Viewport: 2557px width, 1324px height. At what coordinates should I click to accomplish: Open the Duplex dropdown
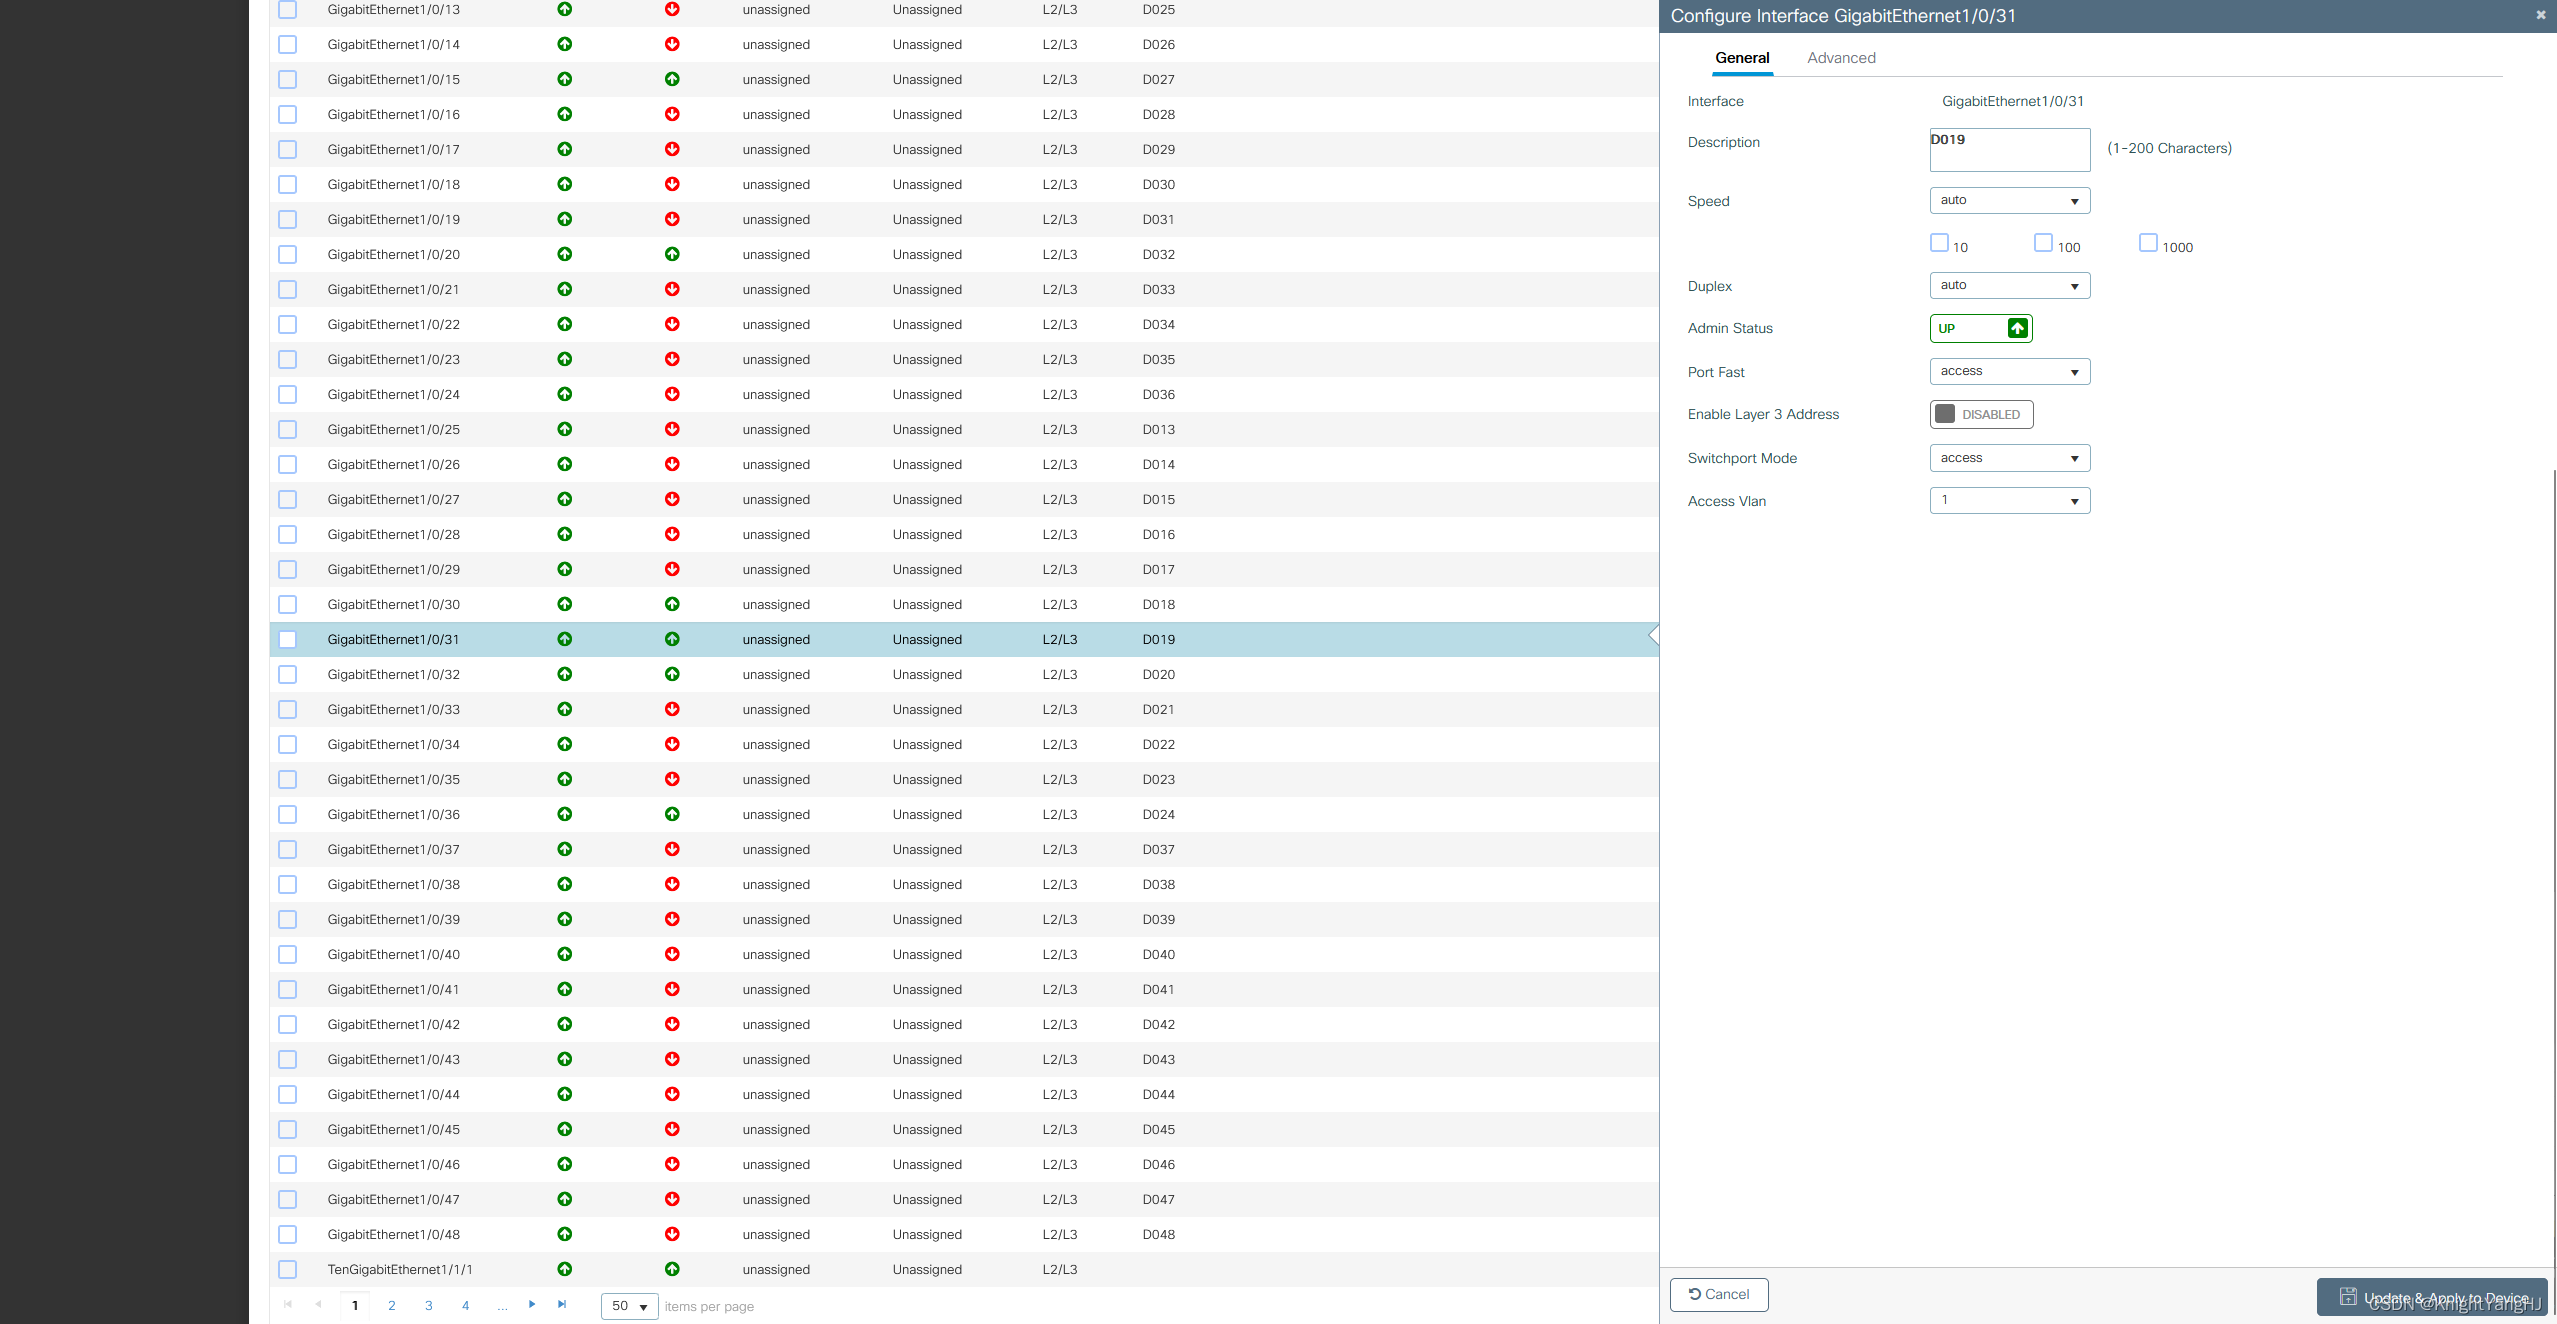point(2010,285)
